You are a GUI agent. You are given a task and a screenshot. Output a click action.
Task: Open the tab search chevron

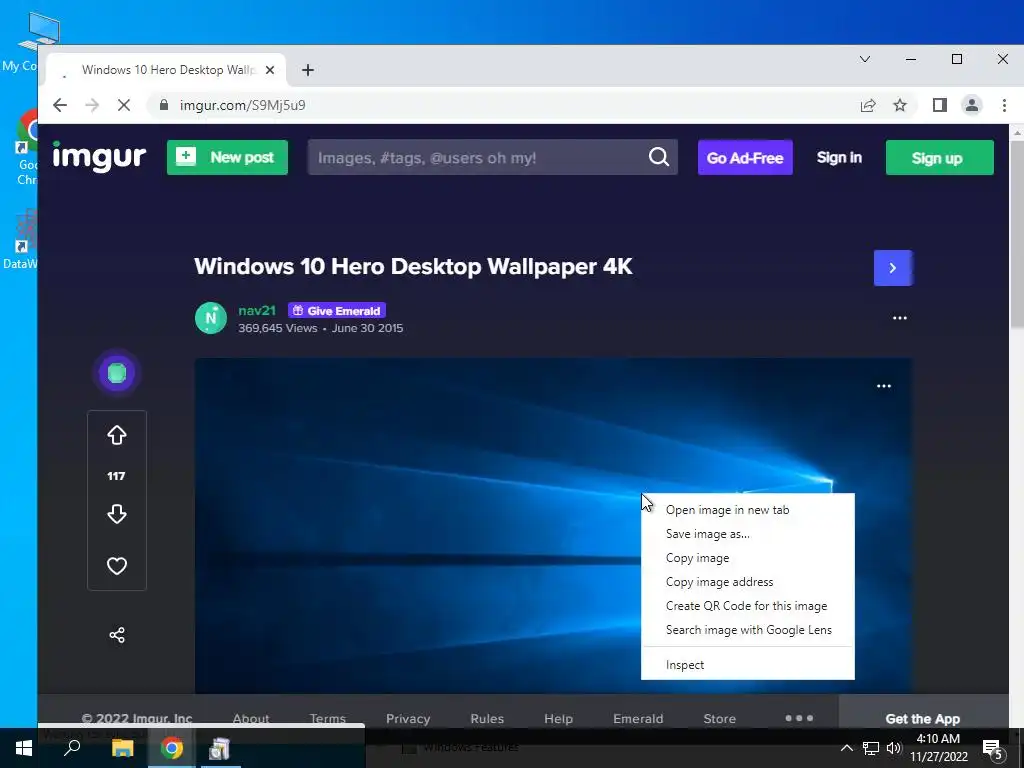(865, 59)
